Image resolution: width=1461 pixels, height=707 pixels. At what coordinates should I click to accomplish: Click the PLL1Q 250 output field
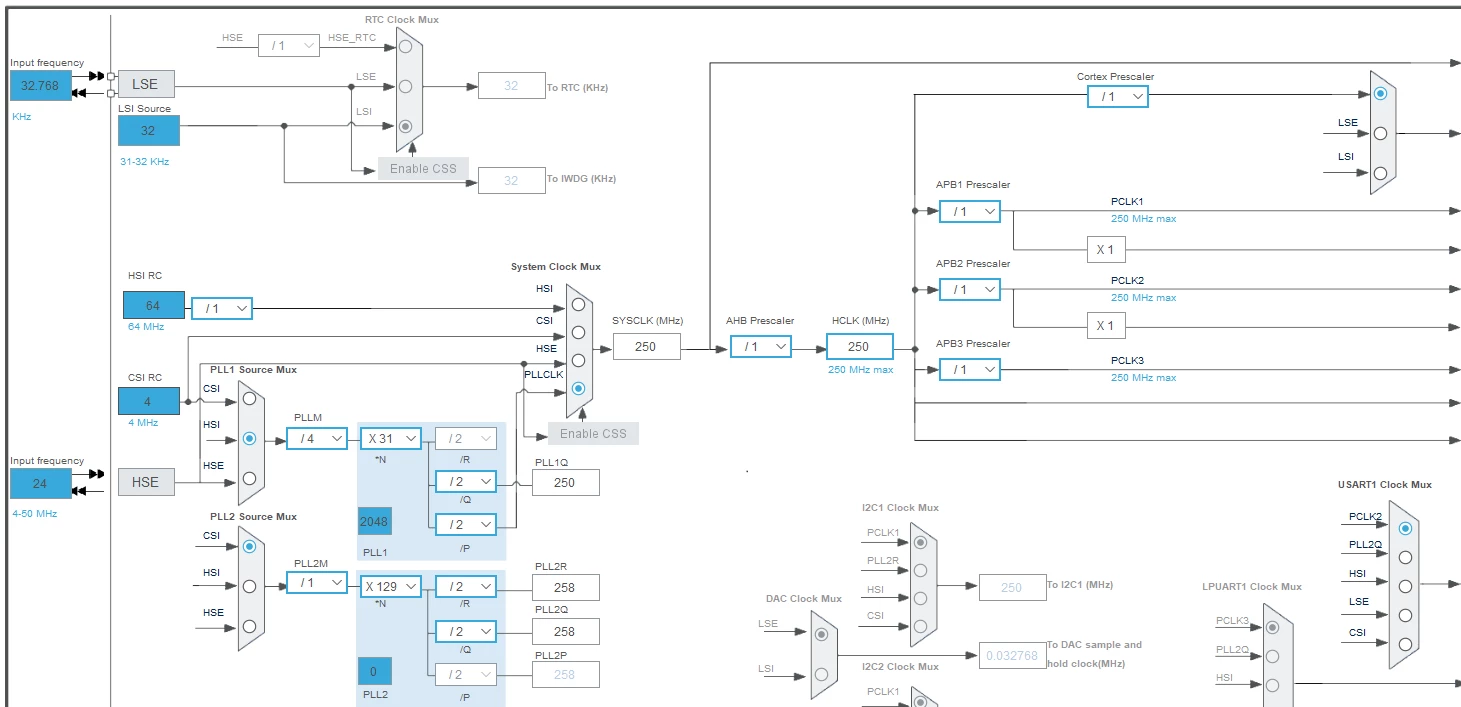pyautogui.click(x=566, y=482)
